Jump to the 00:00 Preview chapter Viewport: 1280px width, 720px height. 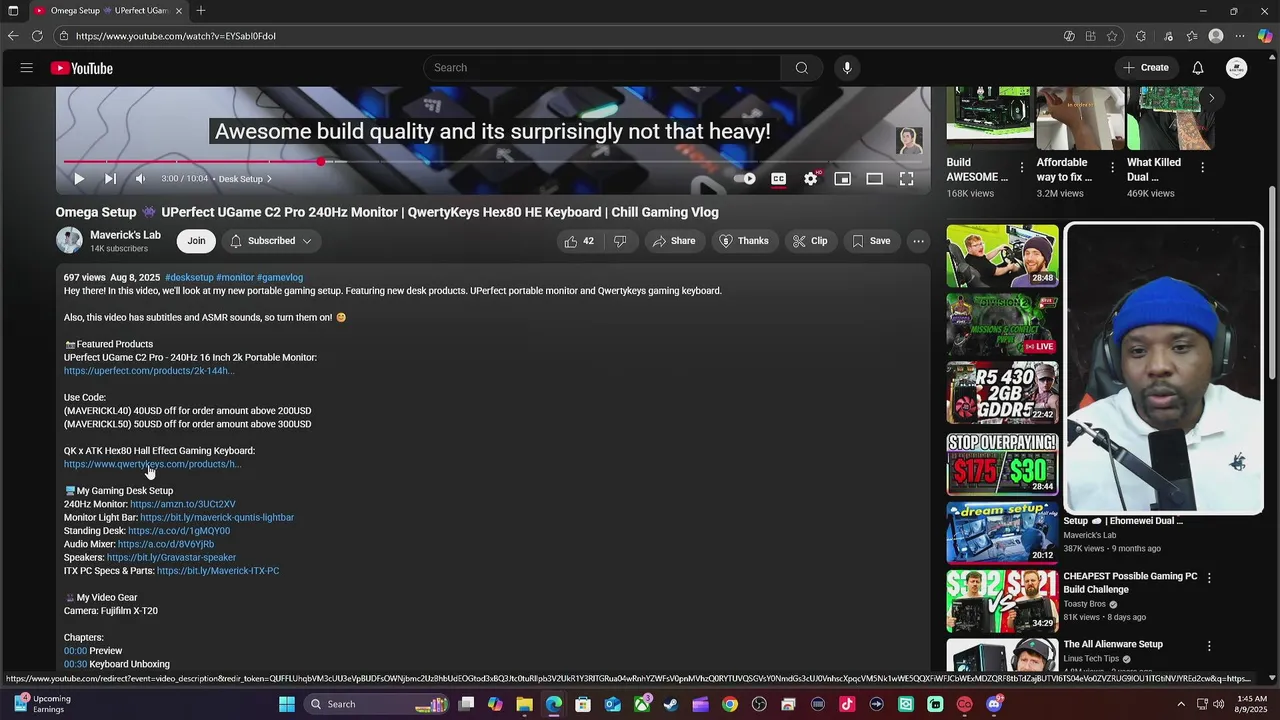pos(75,651)
